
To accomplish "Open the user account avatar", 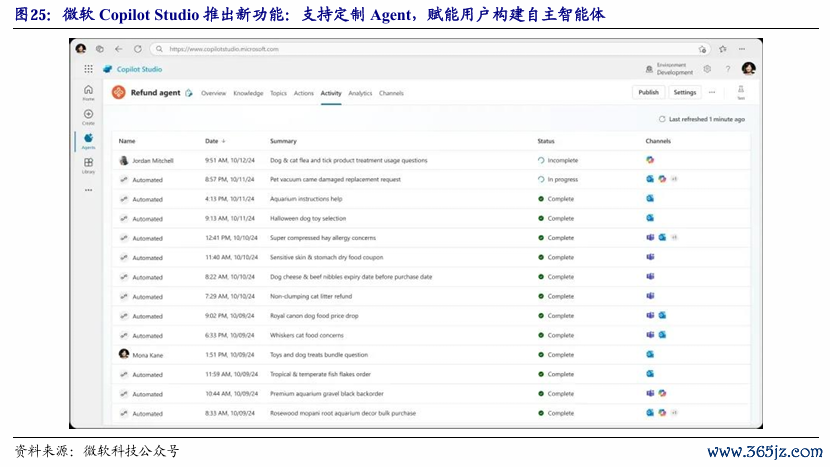I will point(748,68).
